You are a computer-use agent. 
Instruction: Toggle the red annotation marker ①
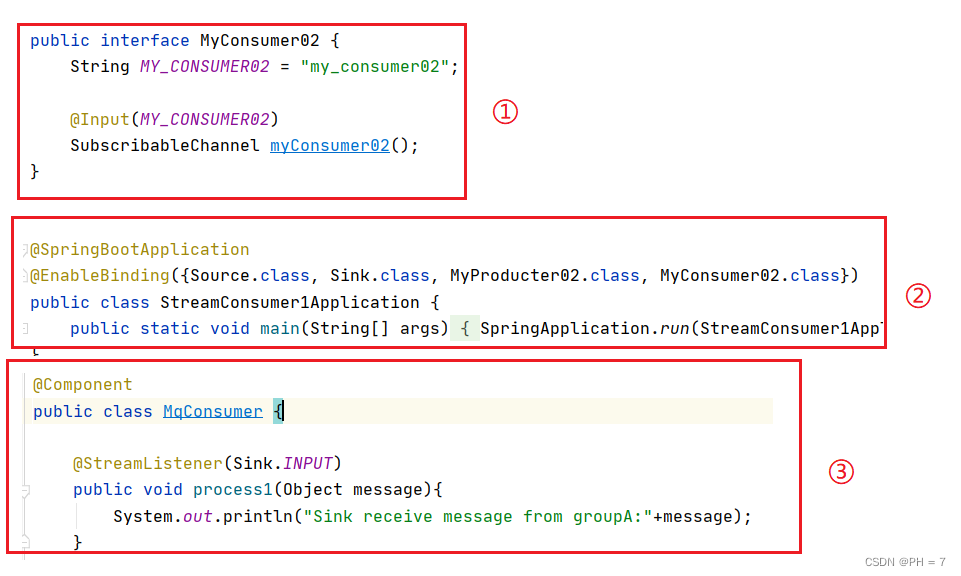point(505,111)
